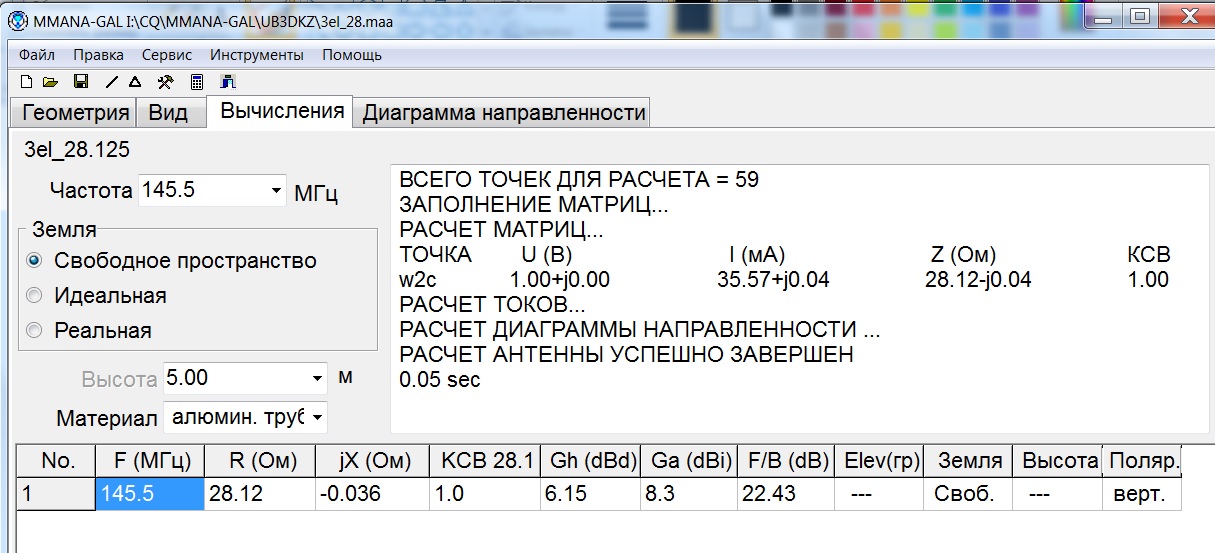The width and height of the screenshot is (1215, 553).
Task: Select the Свободное пространство radio button
Action: click(35, 261)
